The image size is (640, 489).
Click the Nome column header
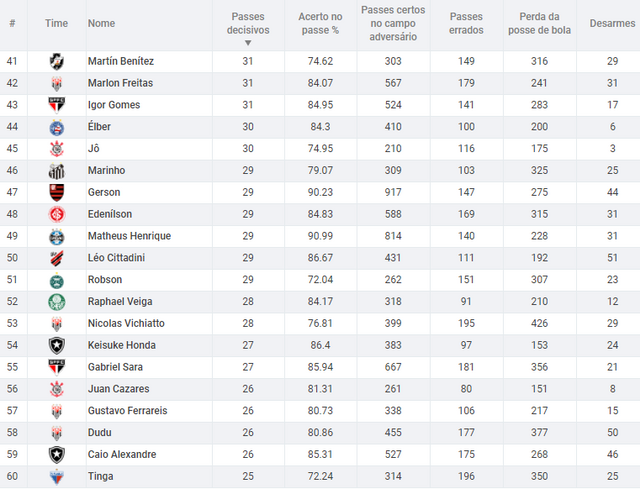(101, 23)
